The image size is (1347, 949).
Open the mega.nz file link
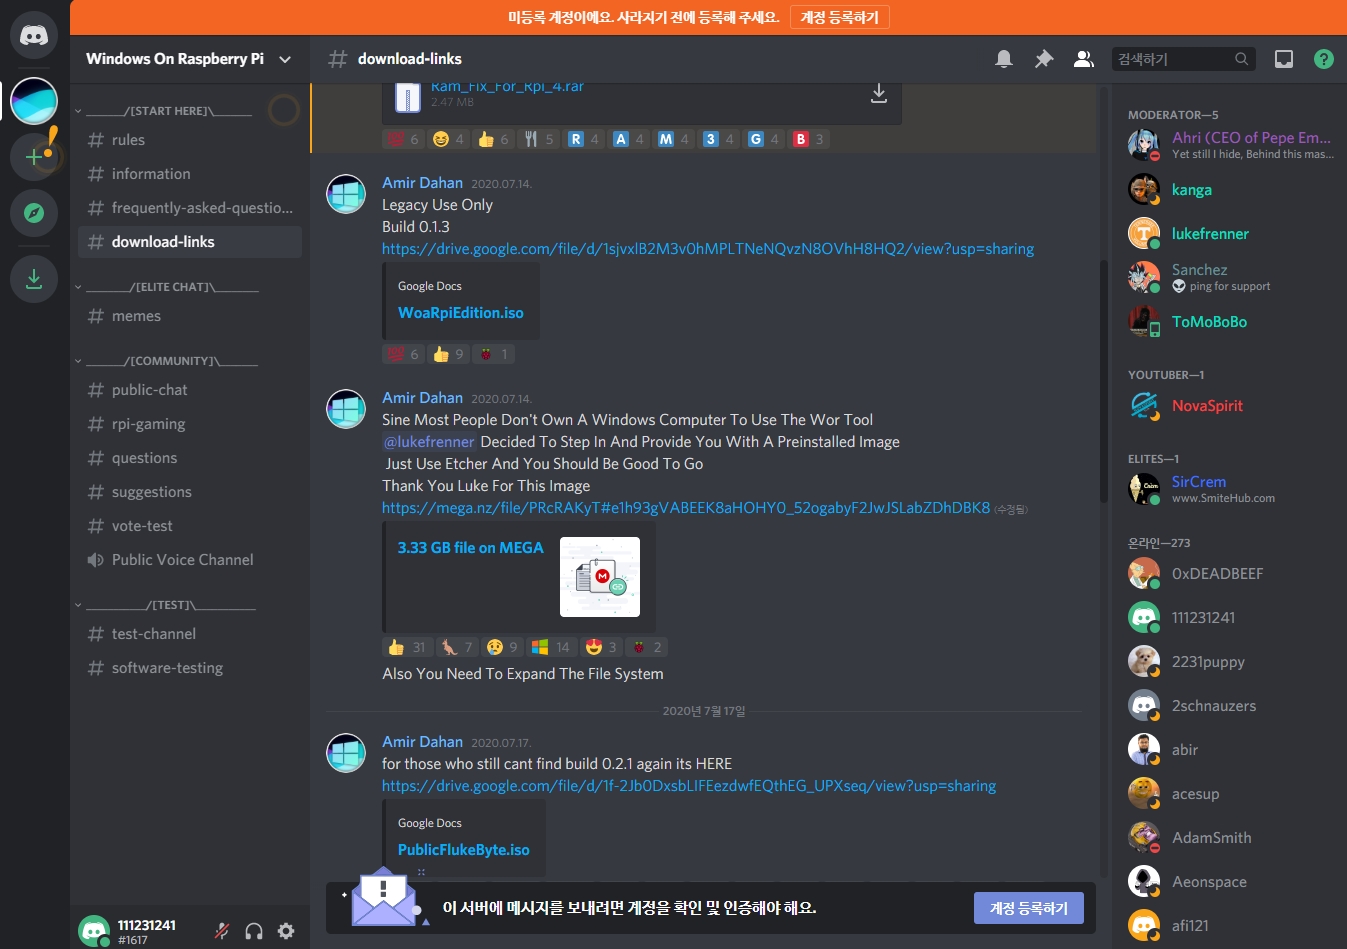tap(686, 508)
